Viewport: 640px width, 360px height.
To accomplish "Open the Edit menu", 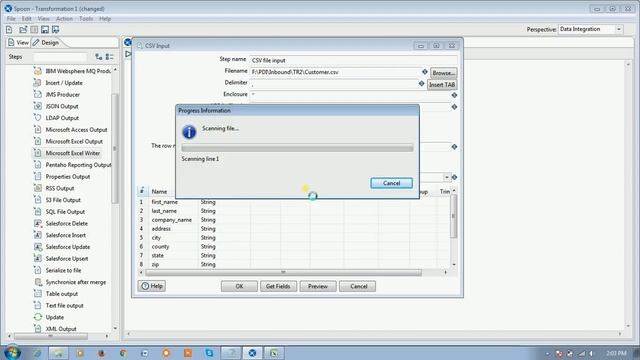I will coord(27,19).
